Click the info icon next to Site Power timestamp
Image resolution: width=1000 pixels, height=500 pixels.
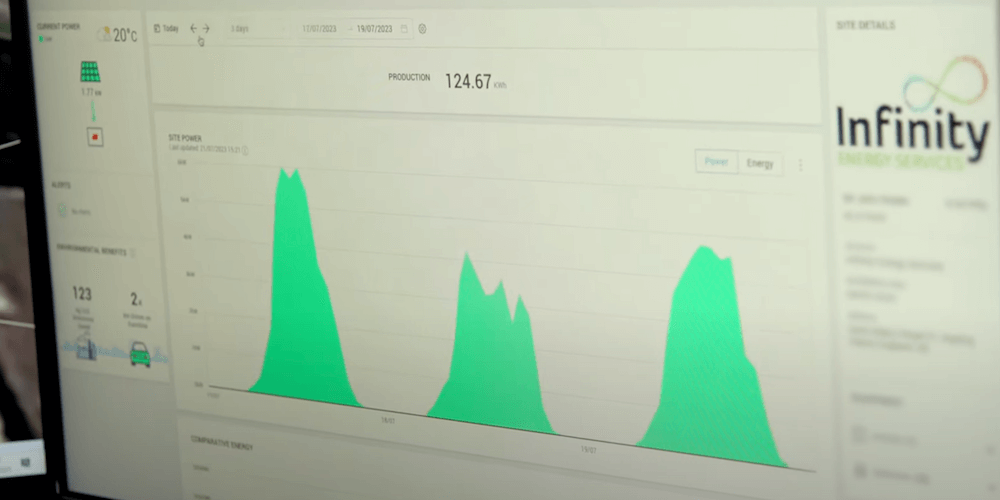[245, 149]
